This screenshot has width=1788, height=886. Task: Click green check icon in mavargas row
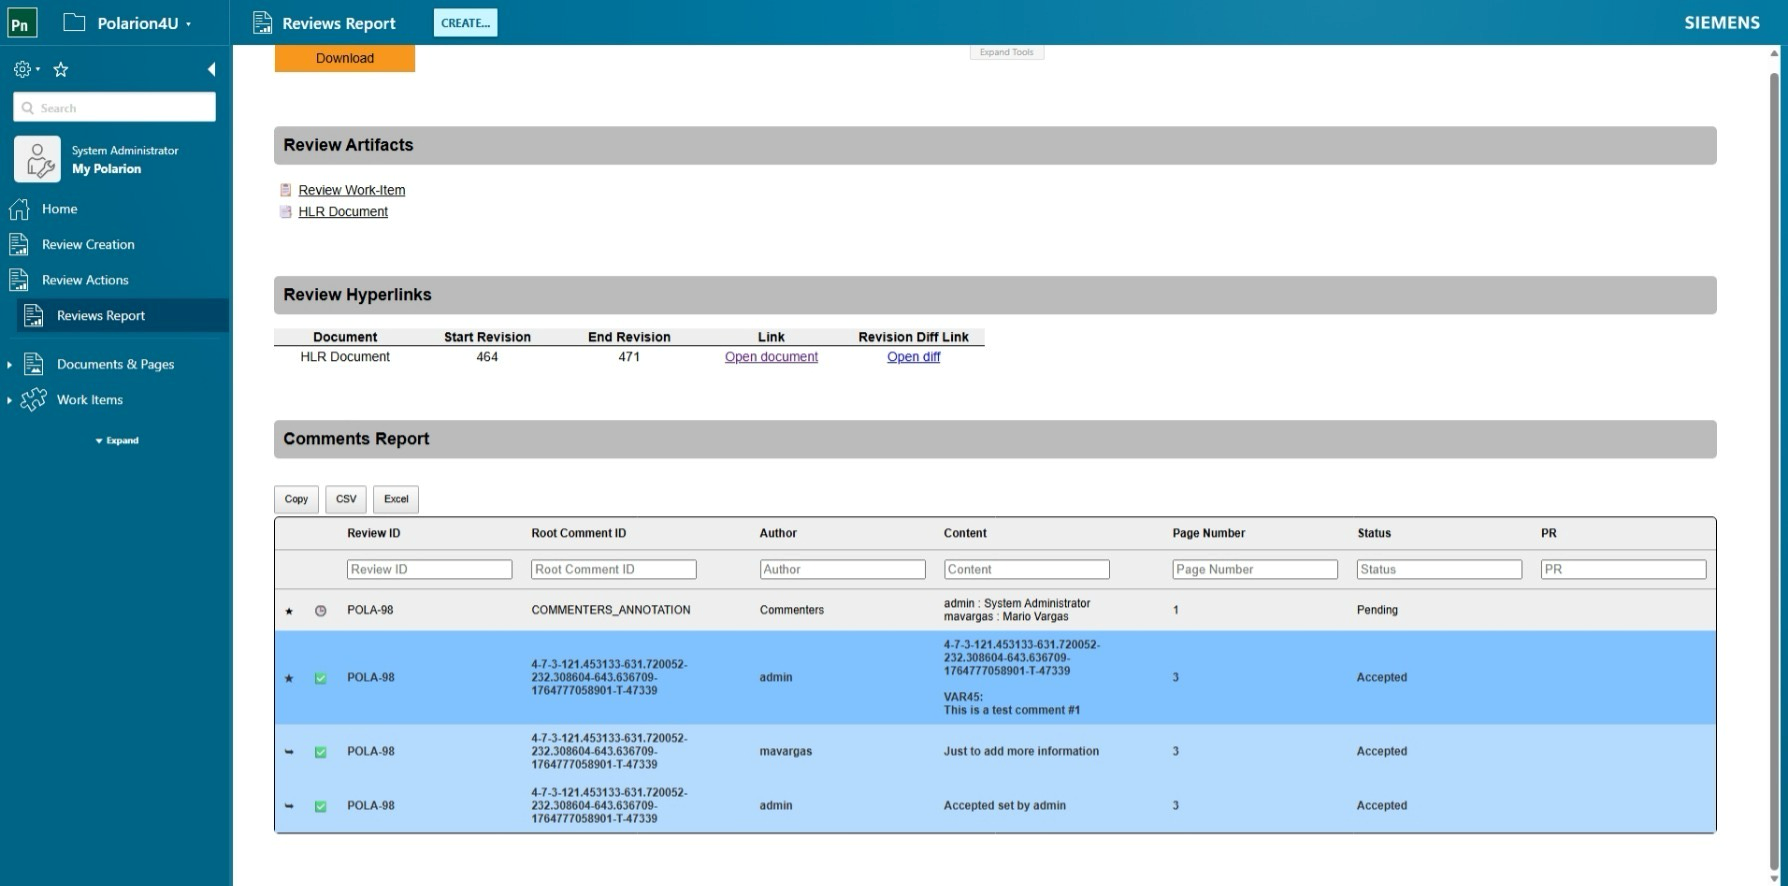tap(321, 752)
